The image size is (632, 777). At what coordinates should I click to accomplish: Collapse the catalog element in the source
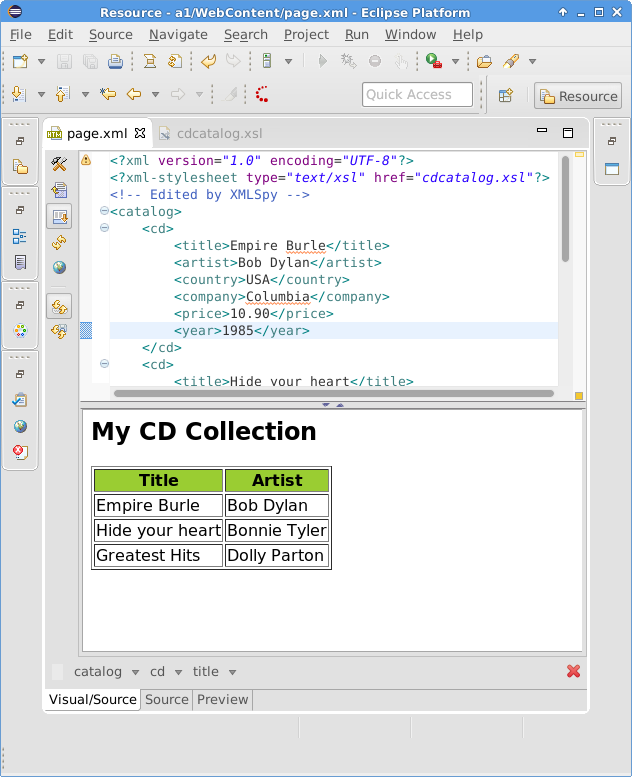104,212
